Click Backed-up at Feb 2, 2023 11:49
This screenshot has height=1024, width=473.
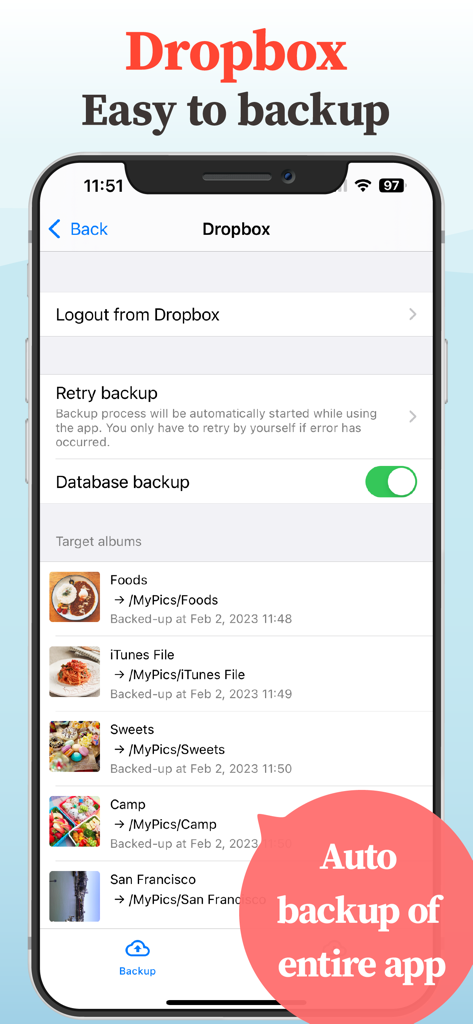201,694
